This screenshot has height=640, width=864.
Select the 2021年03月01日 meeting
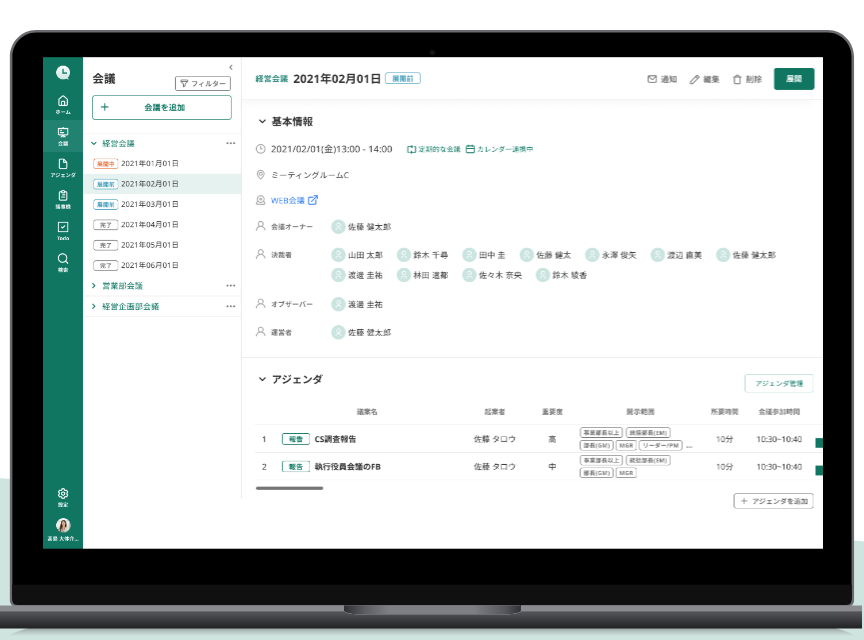(x=150, y=204)
